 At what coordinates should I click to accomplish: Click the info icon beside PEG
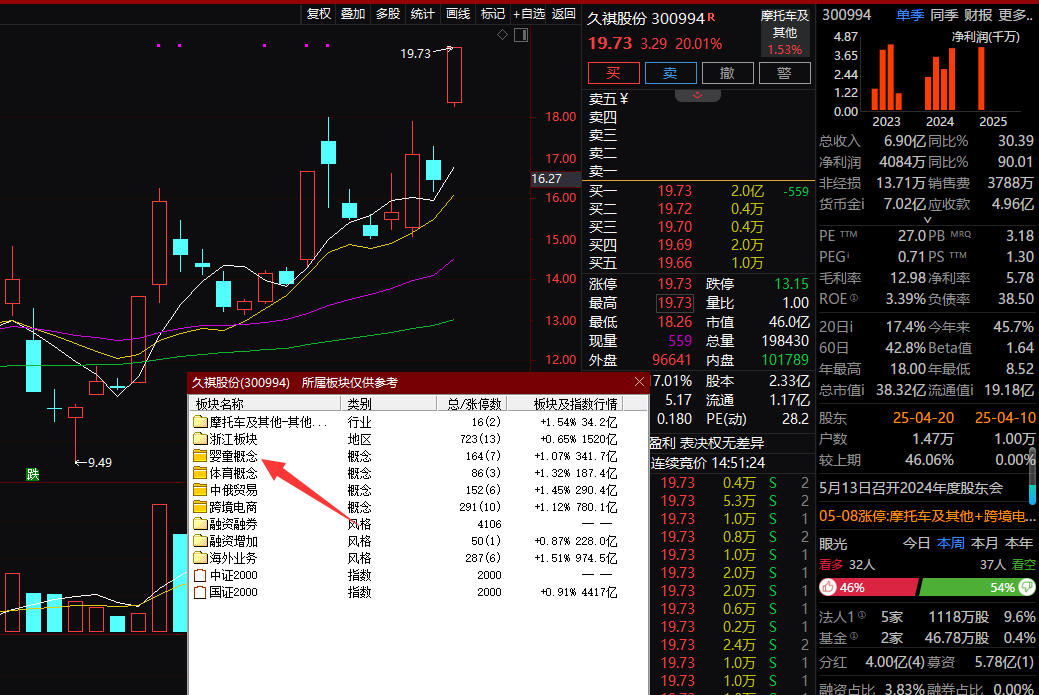point(848,255)
